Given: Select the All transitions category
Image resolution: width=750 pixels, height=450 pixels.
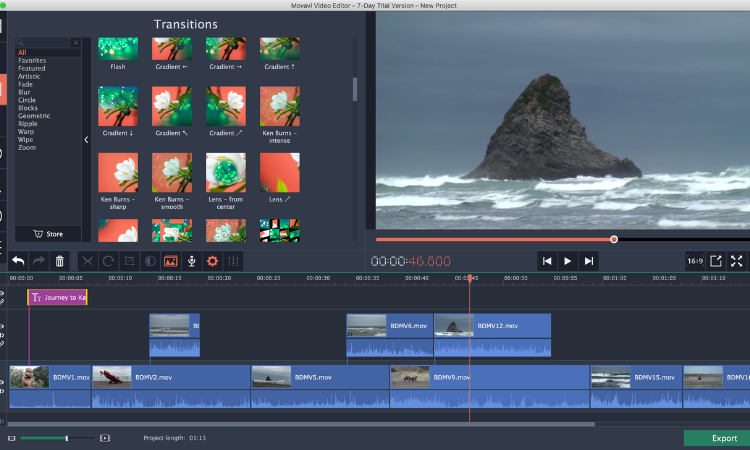Looking at the screenshot, I should click(x=22, y=53).
